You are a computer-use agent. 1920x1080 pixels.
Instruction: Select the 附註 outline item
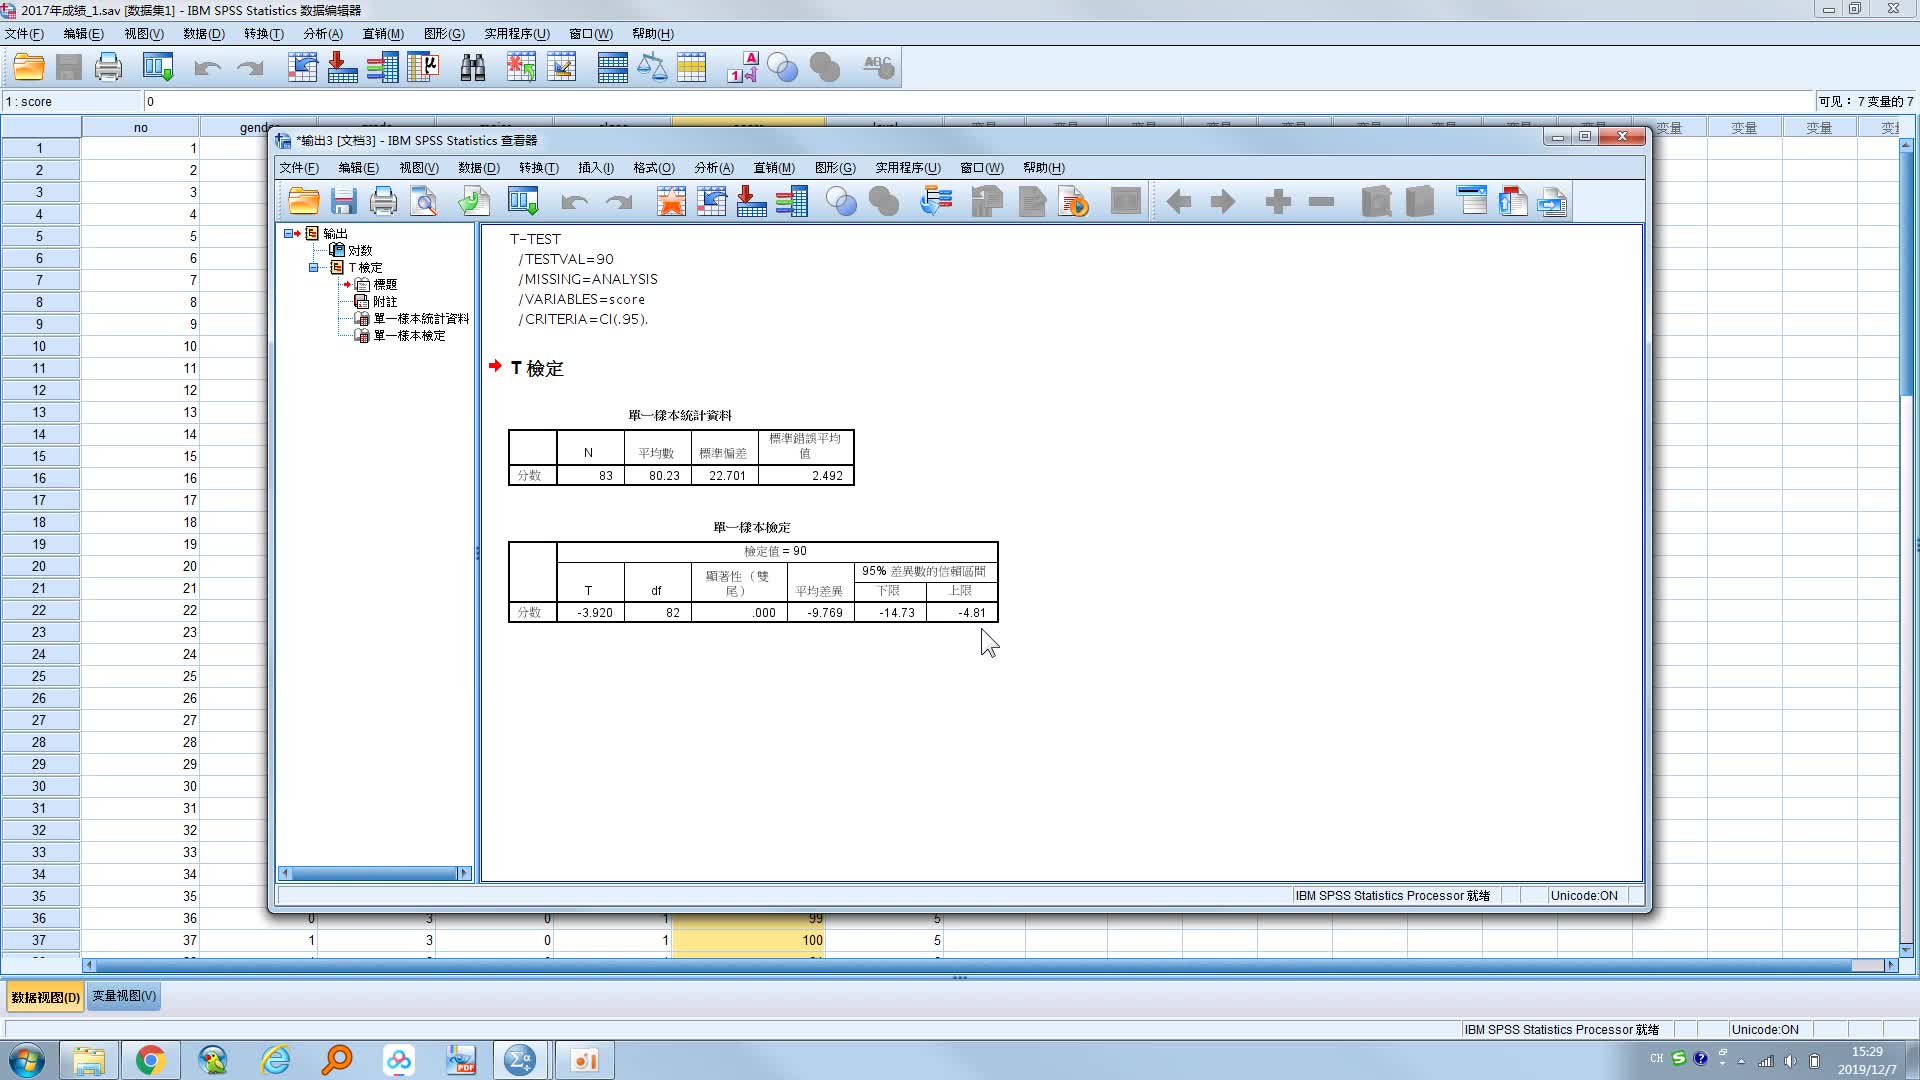(x=385, y=301)
